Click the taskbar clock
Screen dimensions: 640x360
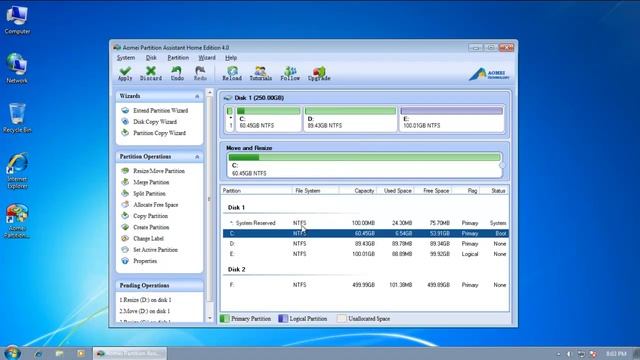click(x=616, y=353)
